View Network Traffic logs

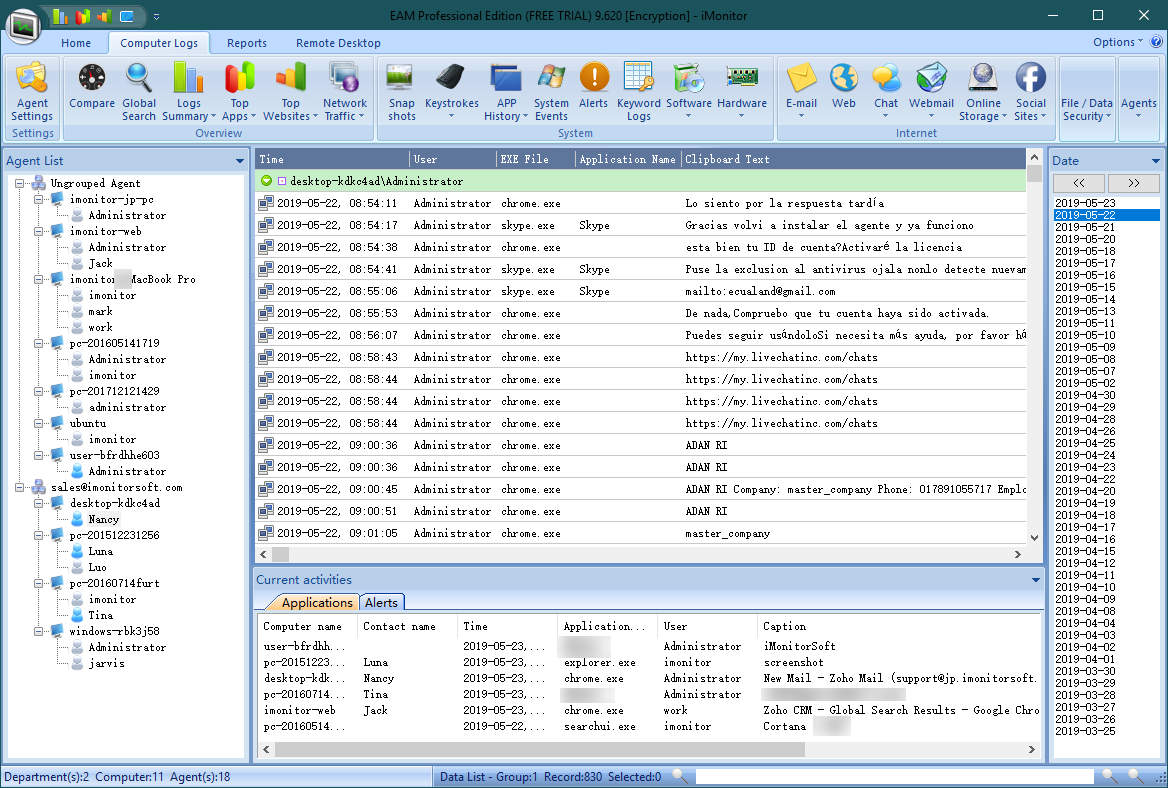pos(345,92)
